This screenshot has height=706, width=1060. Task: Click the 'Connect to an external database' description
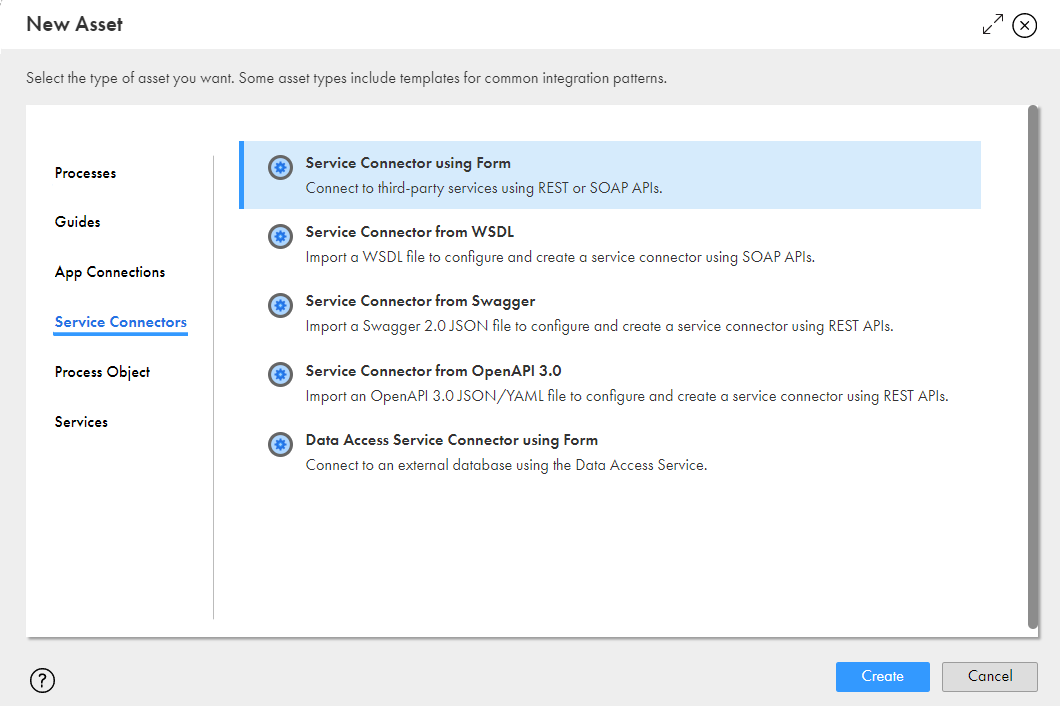click(506, 465)
